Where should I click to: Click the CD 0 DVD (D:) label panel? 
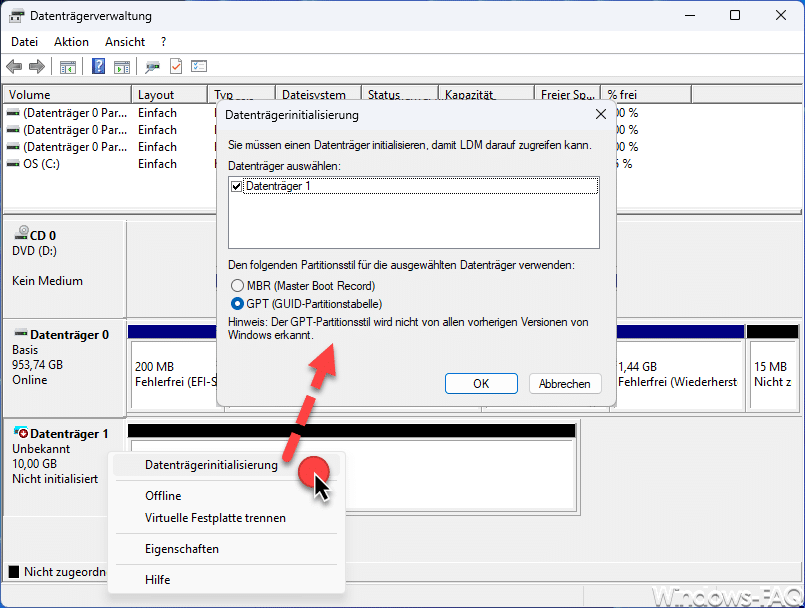[64, 269]
